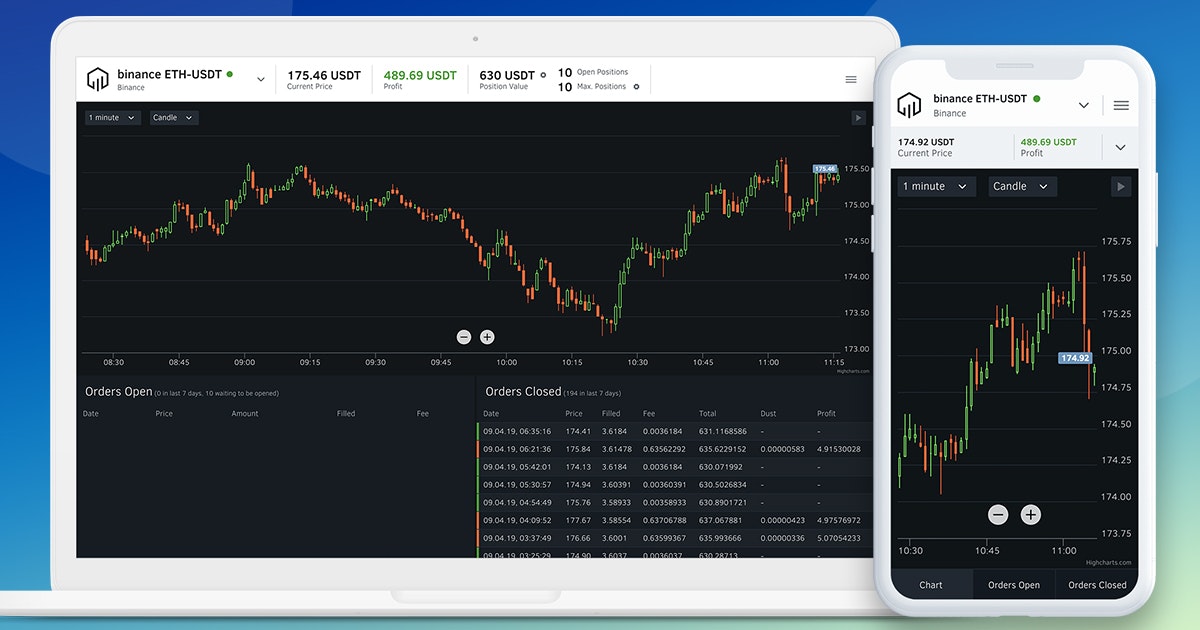Open the Candle chart type dropdown on laptop
Viewport: 1200px width, 630px height.
174,118
